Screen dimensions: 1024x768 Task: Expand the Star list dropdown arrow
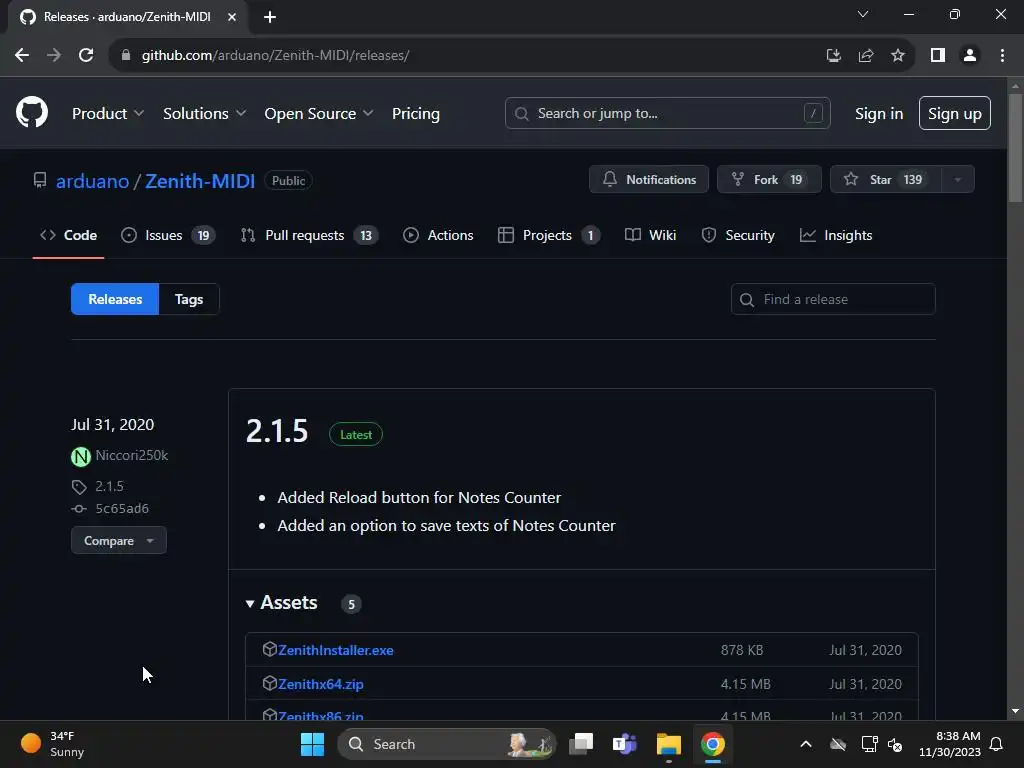(957, 180)
